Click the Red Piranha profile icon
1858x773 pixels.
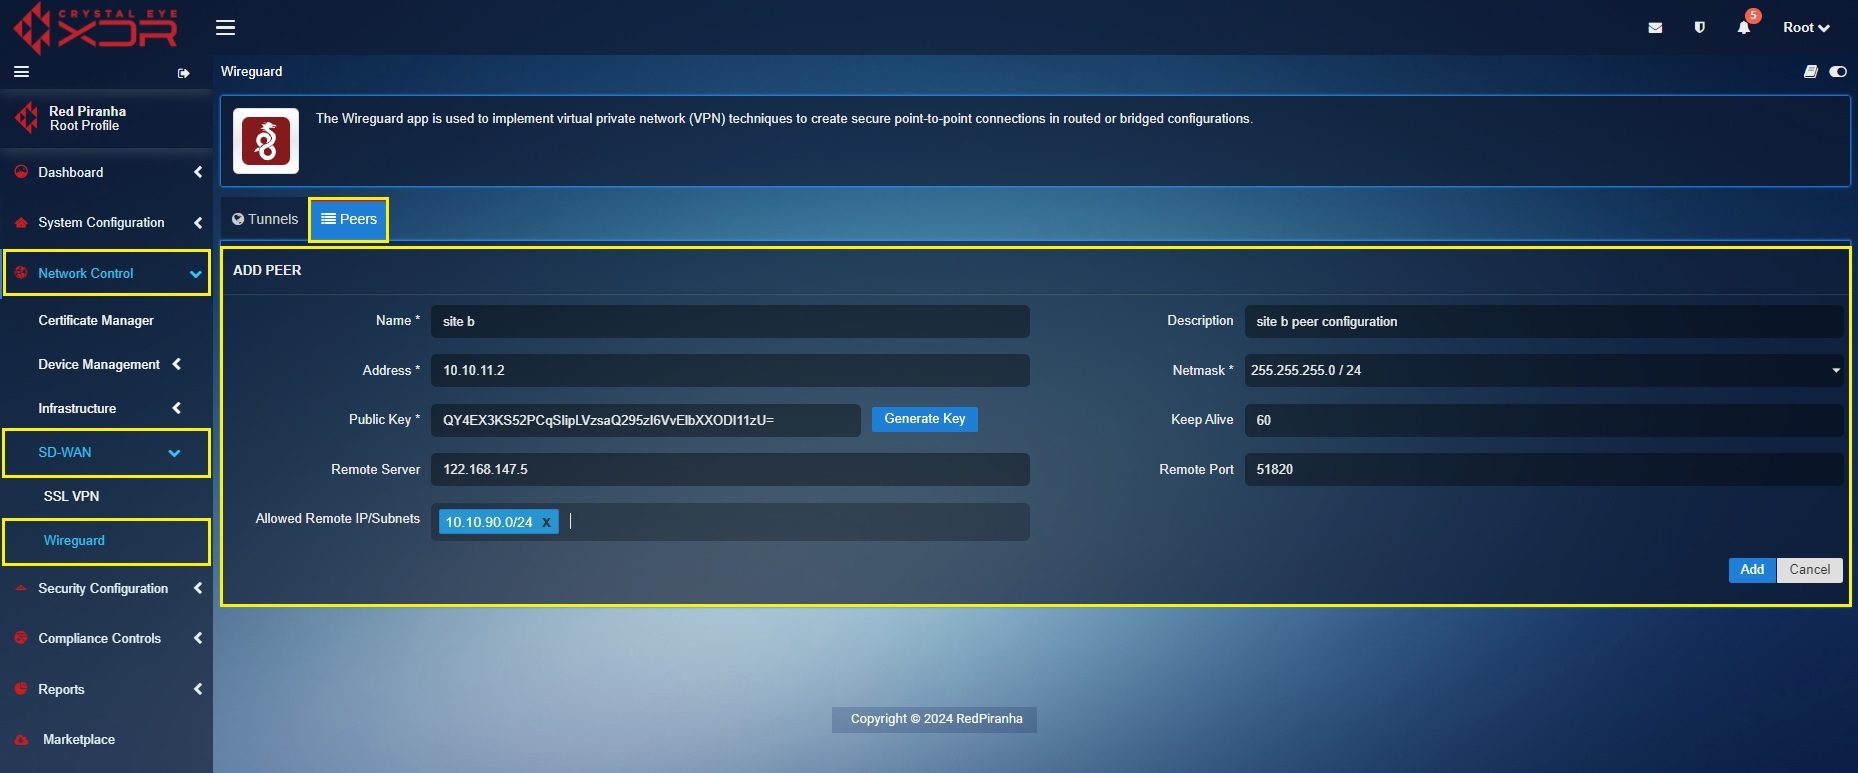[x=26, y=118]
